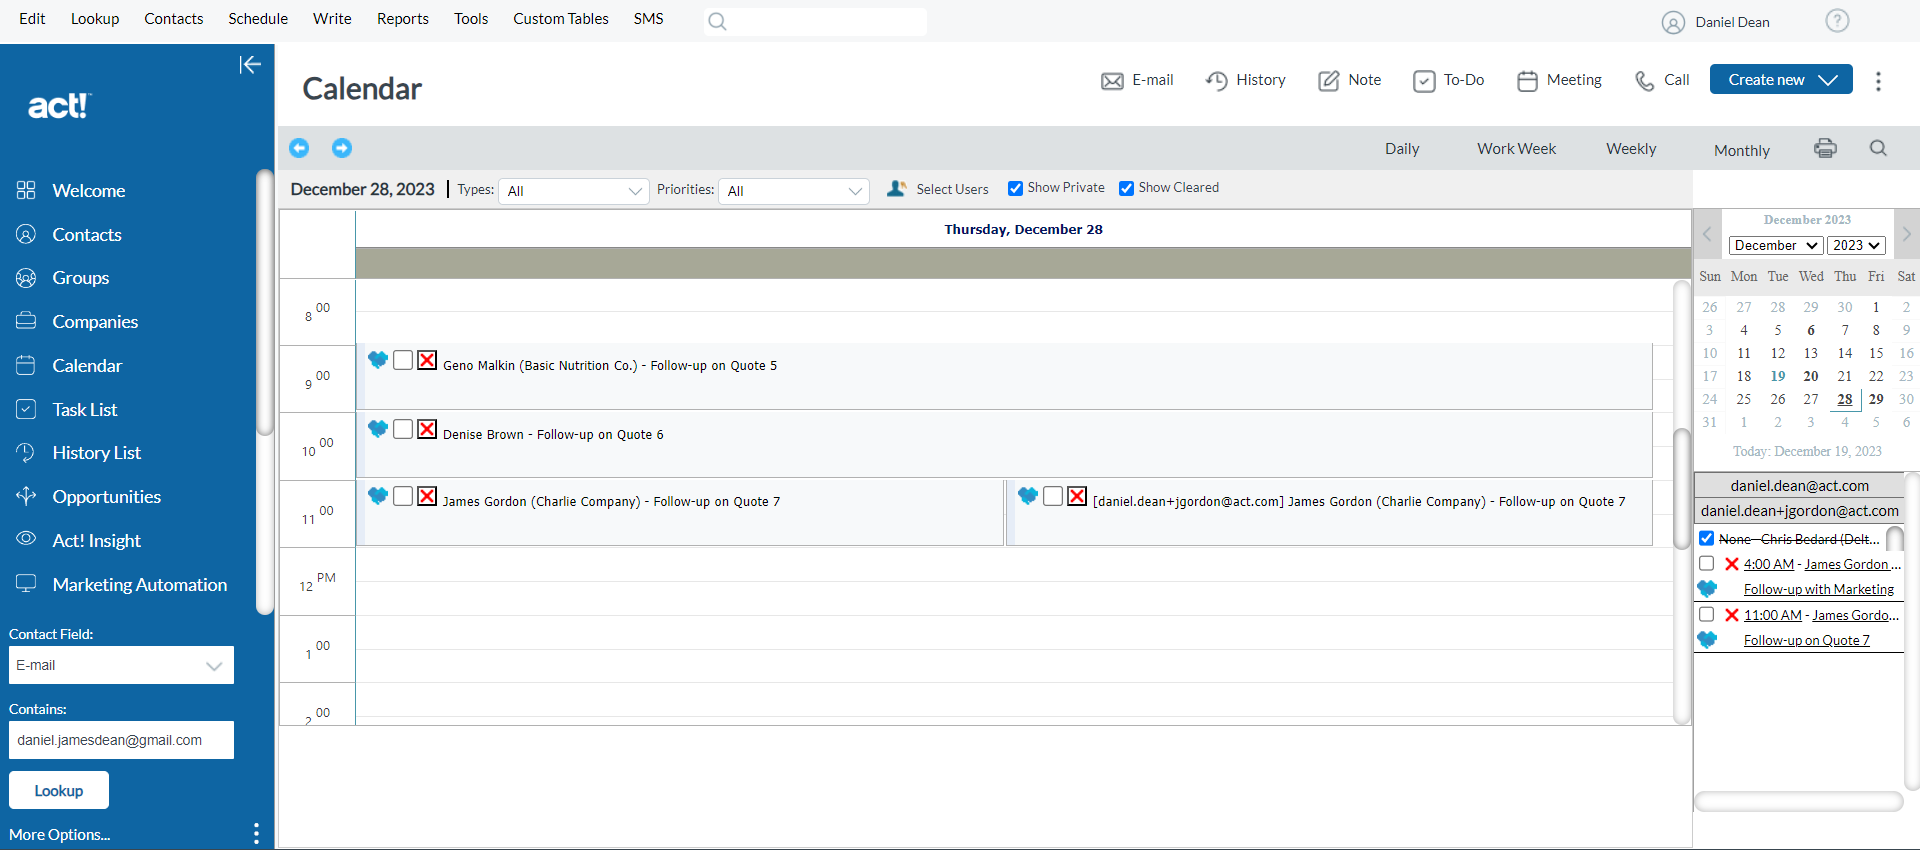Switch to Work Week view
The image size is (1920, 850).
coord(1516,149)
